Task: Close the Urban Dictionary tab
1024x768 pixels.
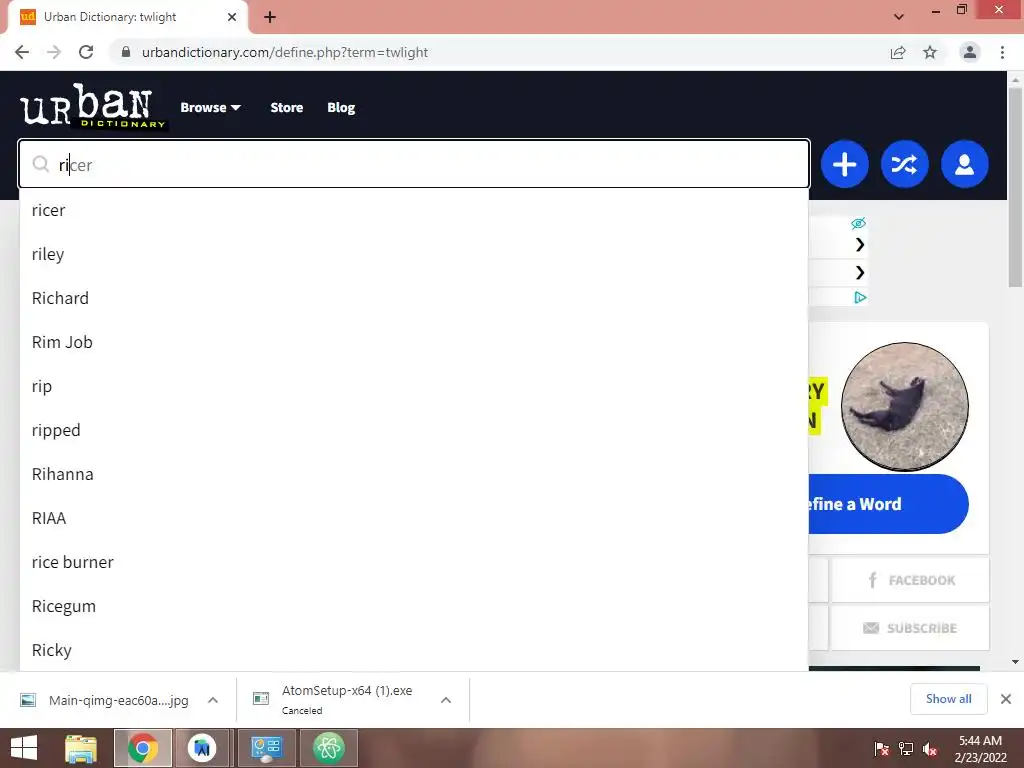Action: (232, 17)
